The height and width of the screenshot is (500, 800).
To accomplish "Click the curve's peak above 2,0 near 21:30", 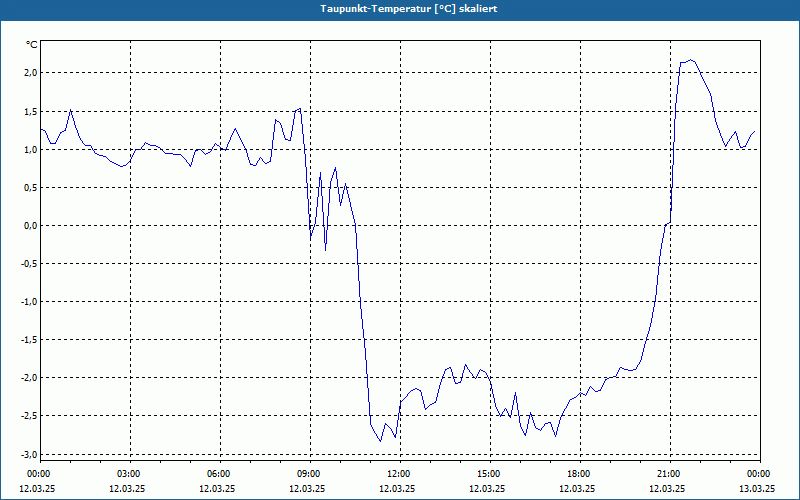I will (x=691, y=60).
